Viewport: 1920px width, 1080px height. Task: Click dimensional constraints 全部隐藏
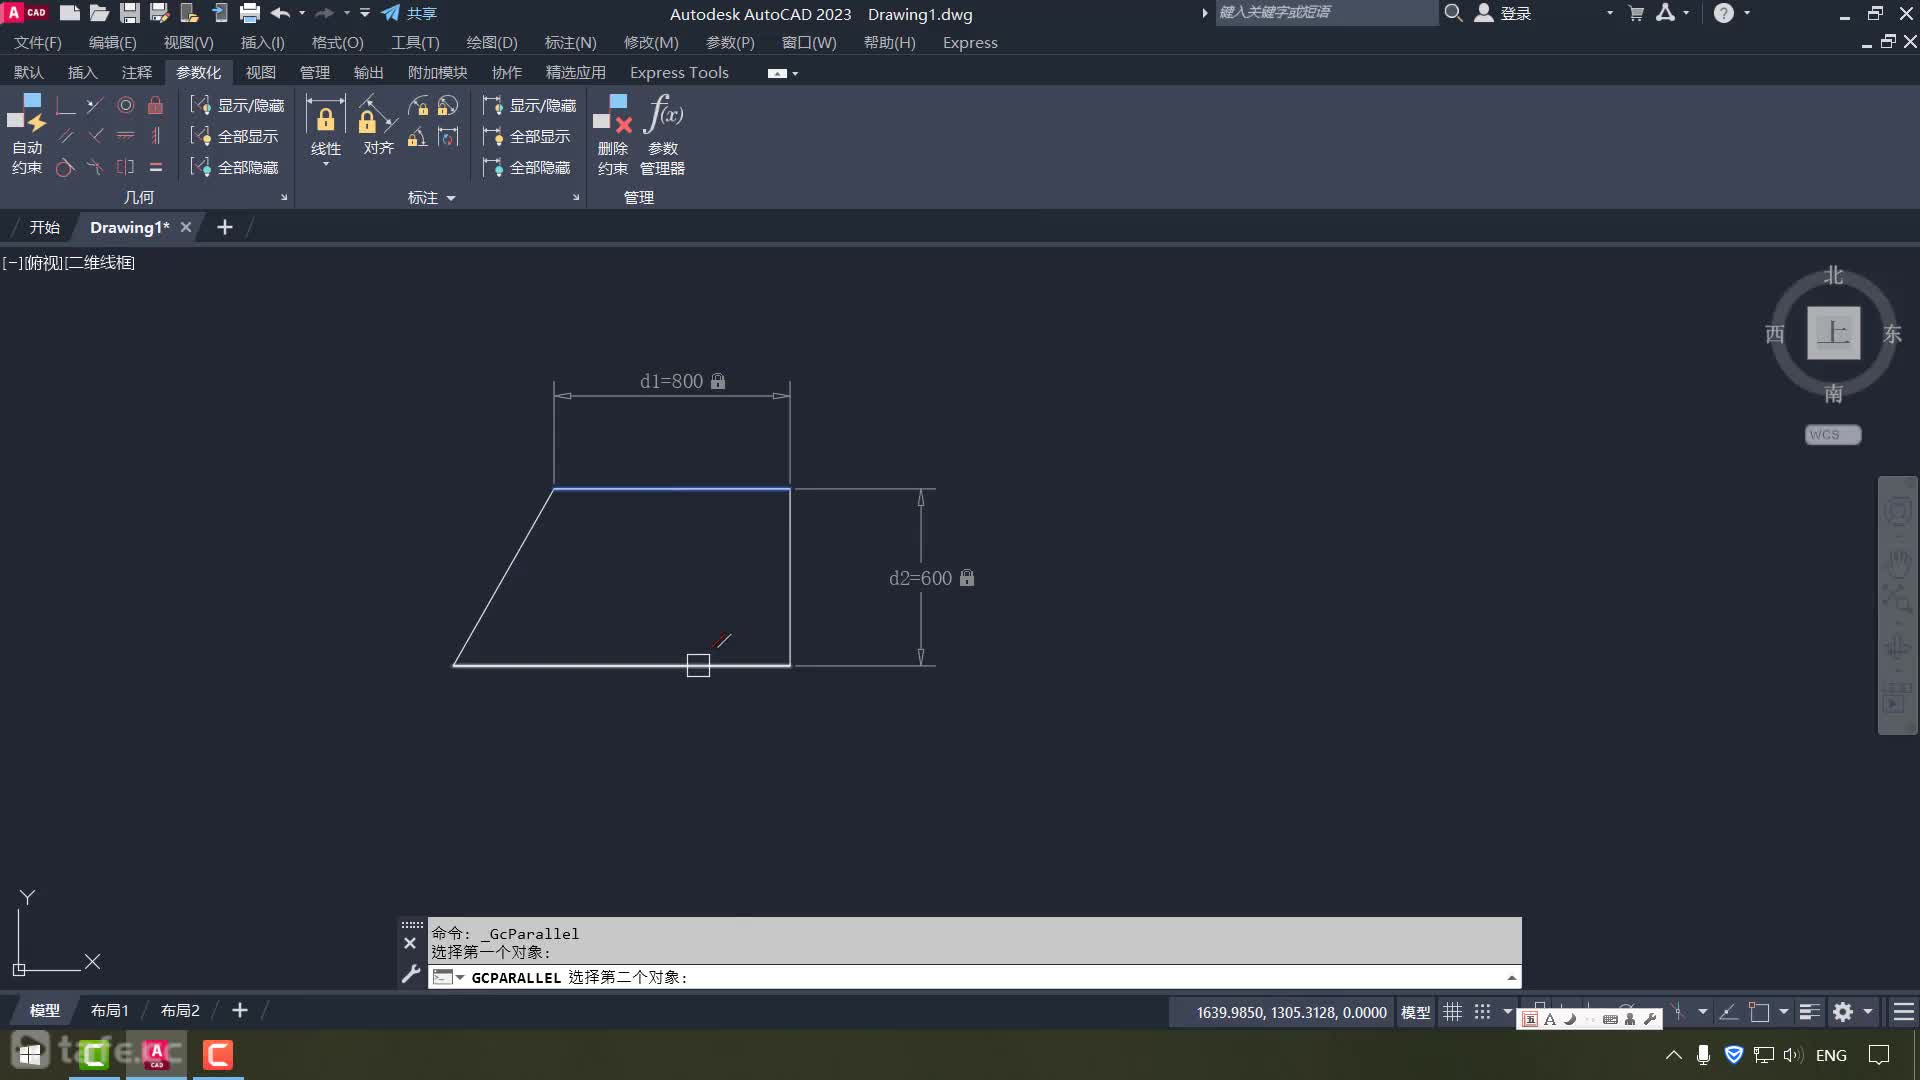[526, 167]
